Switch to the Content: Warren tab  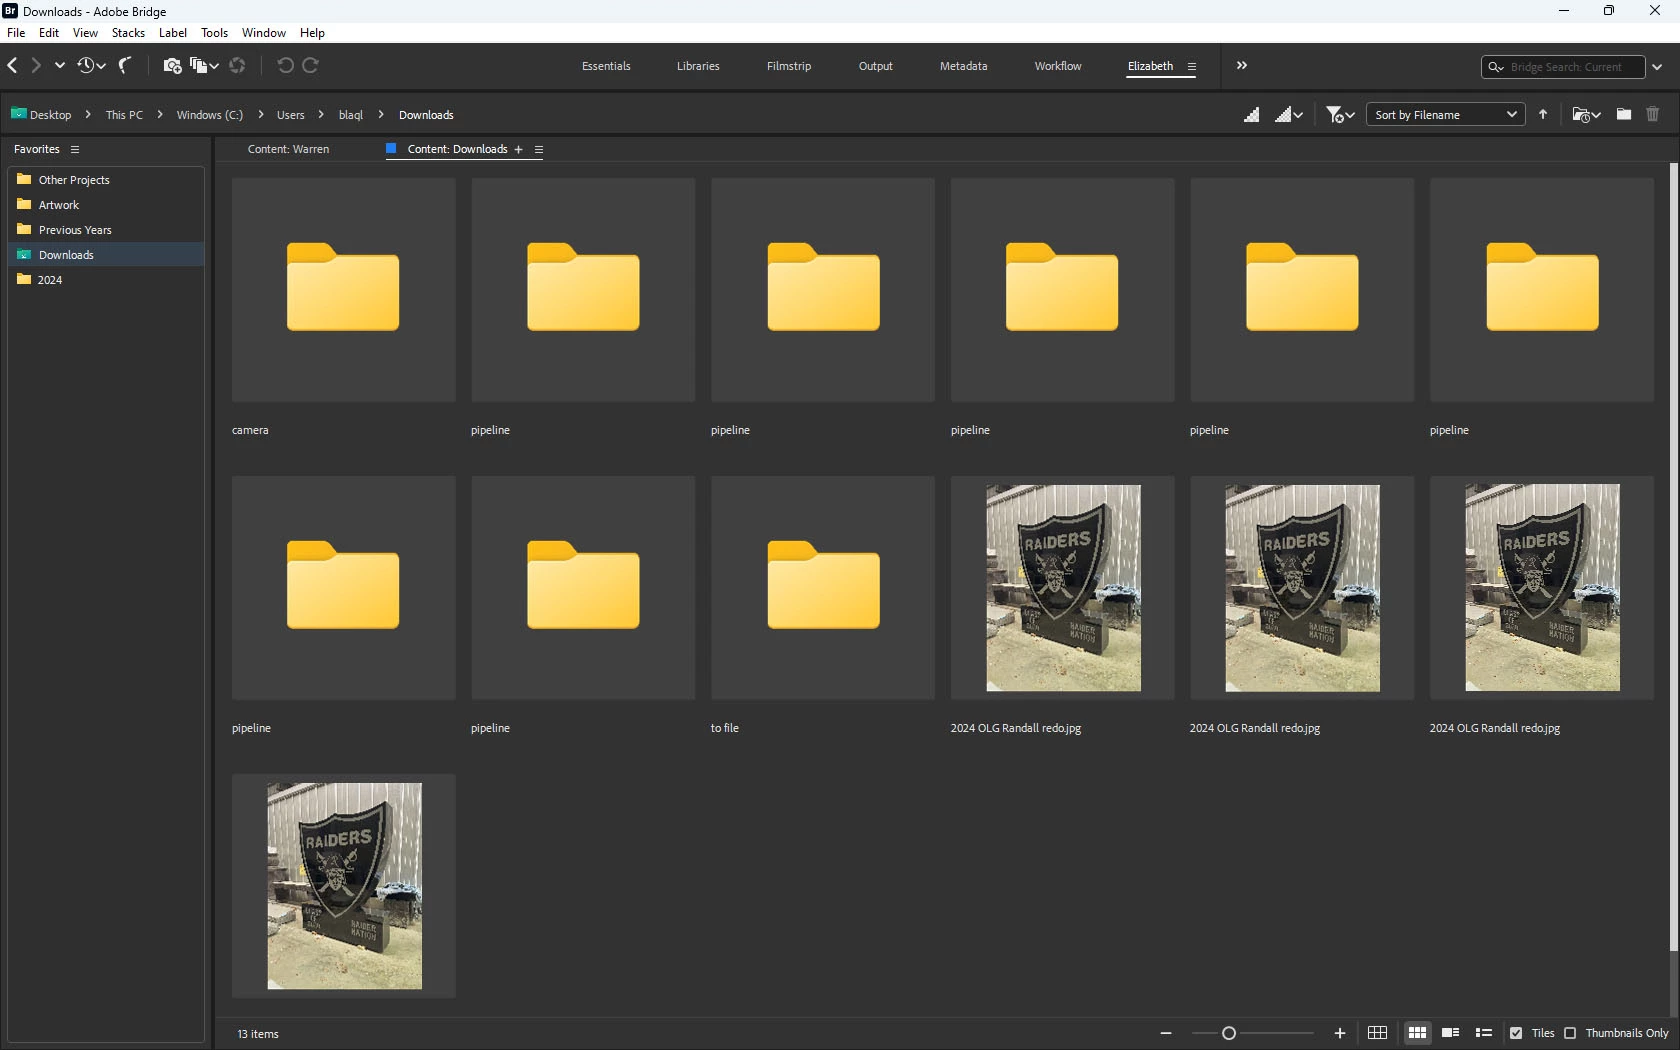coord(288,150)
